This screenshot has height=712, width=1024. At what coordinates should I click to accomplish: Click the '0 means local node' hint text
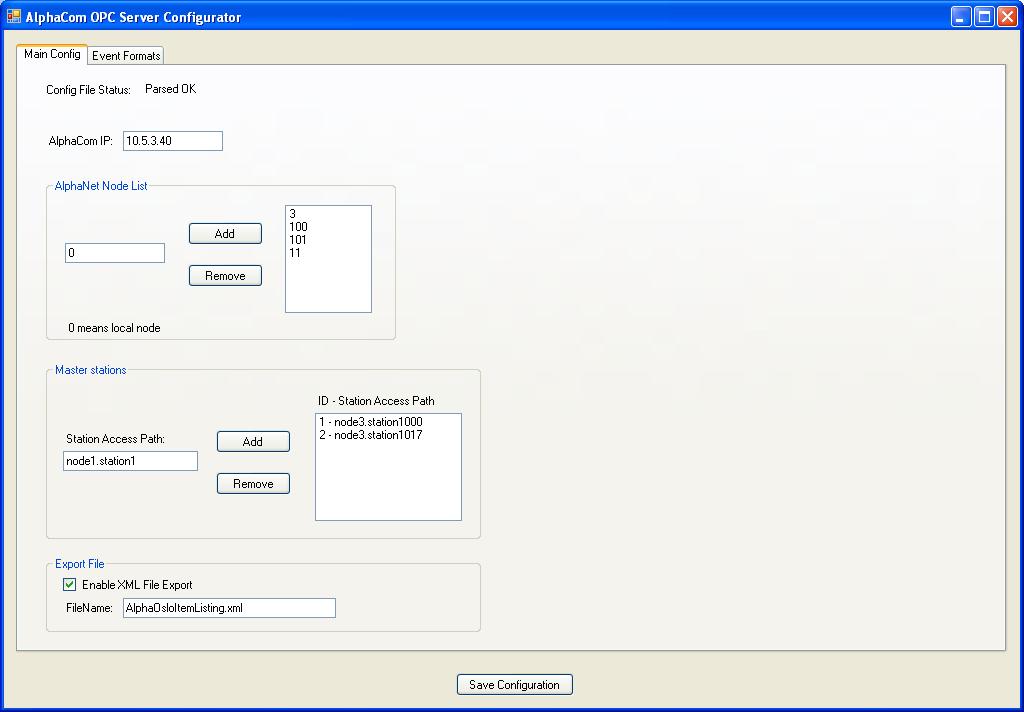click(114, 328)
